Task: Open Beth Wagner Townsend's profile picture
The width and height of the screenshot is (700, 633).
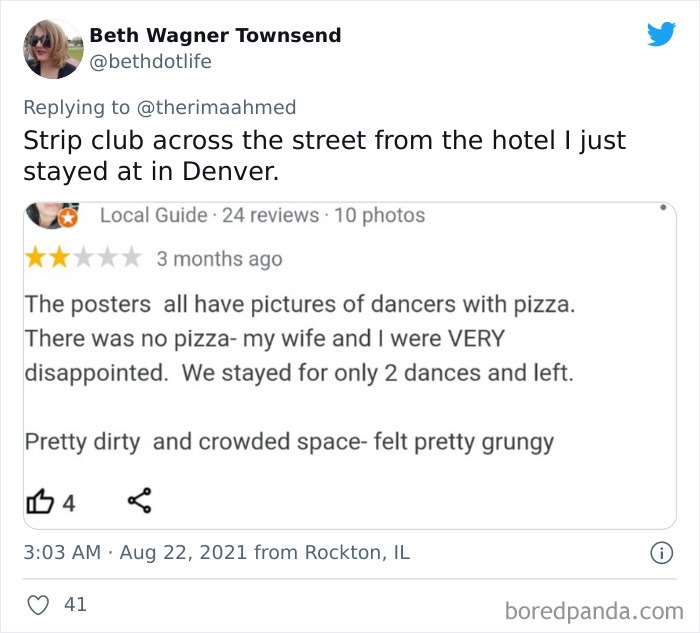Action: (x=52, y=48)
